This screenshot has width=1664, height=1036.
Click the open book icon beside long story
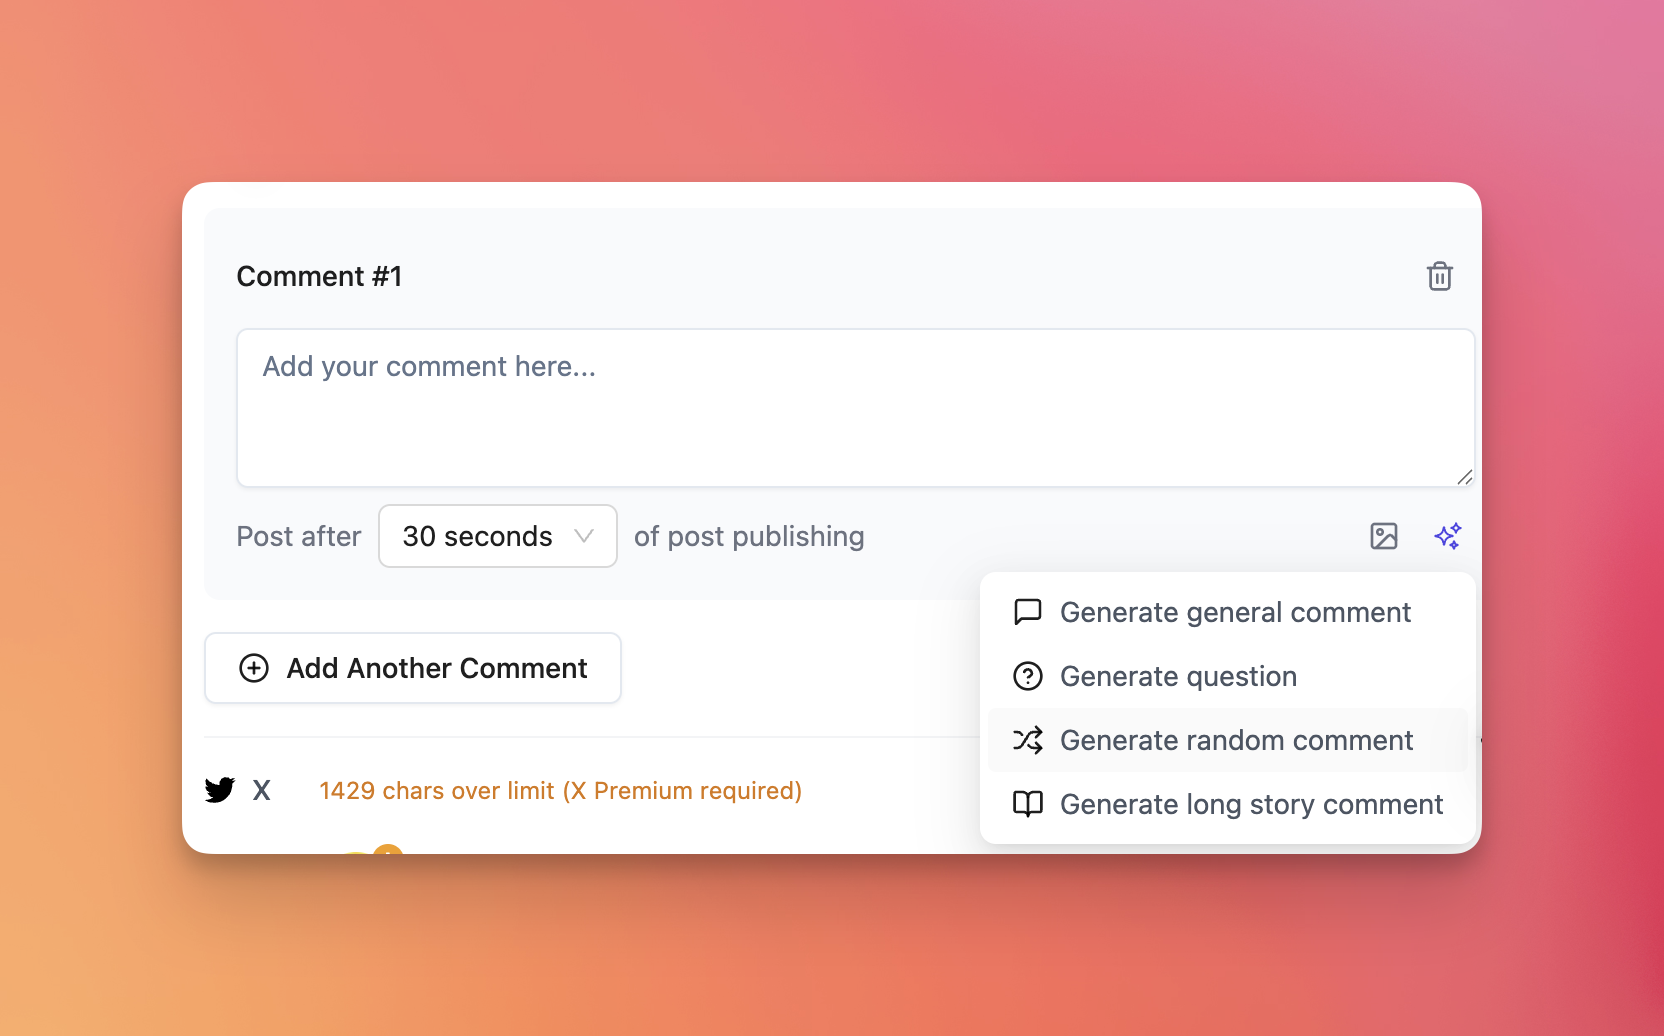tap(1027, 804)
